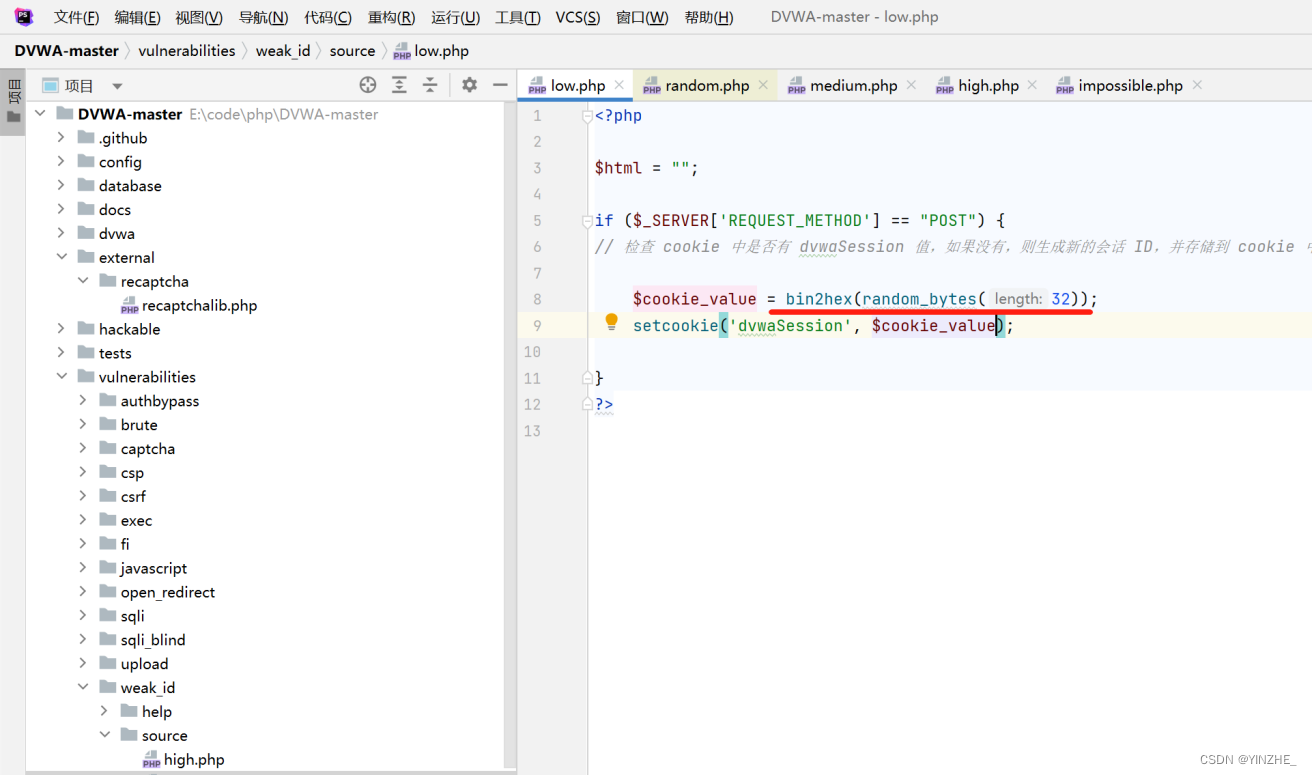Click the expand all icon in project panel
This screenshot has height=775, width=1312.
pos(399,85)
